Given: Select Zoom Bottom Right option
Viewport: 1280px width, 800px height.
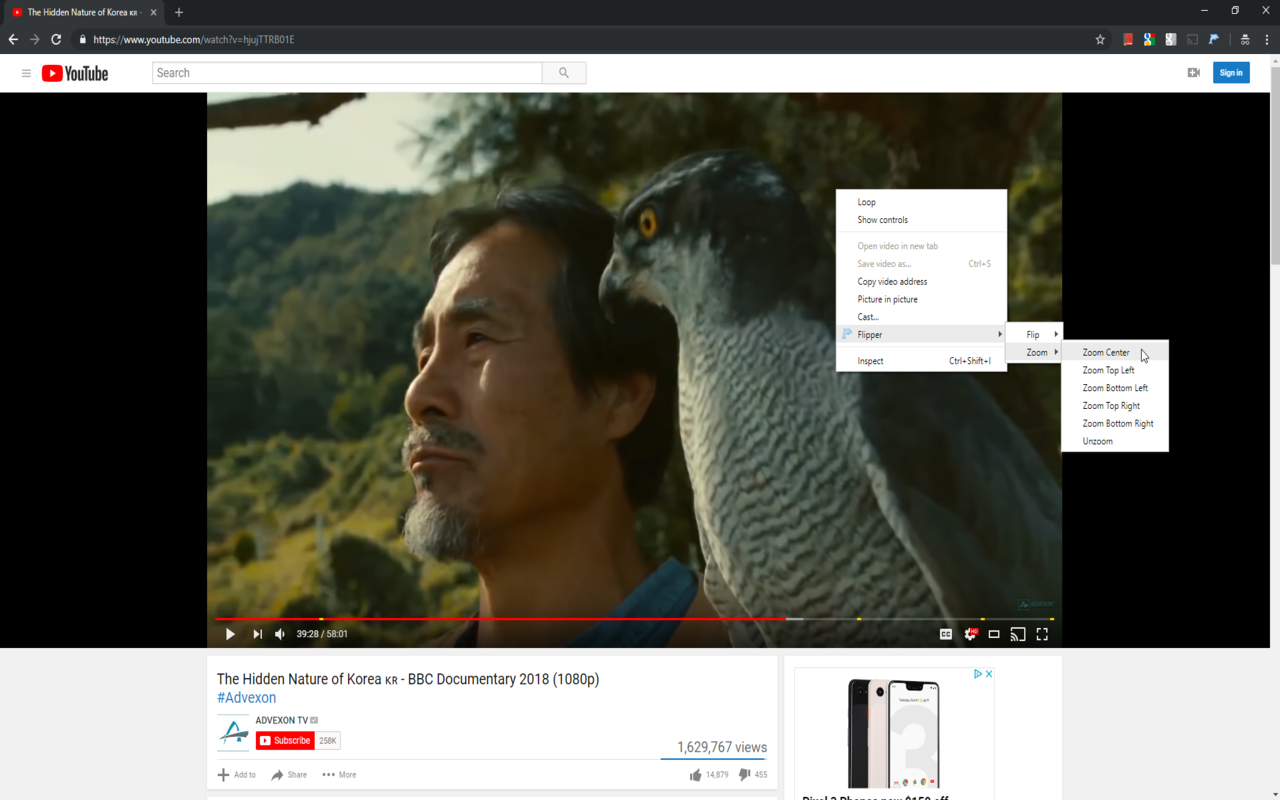Looking at the screenshot, I should [x=1115, y=424].
